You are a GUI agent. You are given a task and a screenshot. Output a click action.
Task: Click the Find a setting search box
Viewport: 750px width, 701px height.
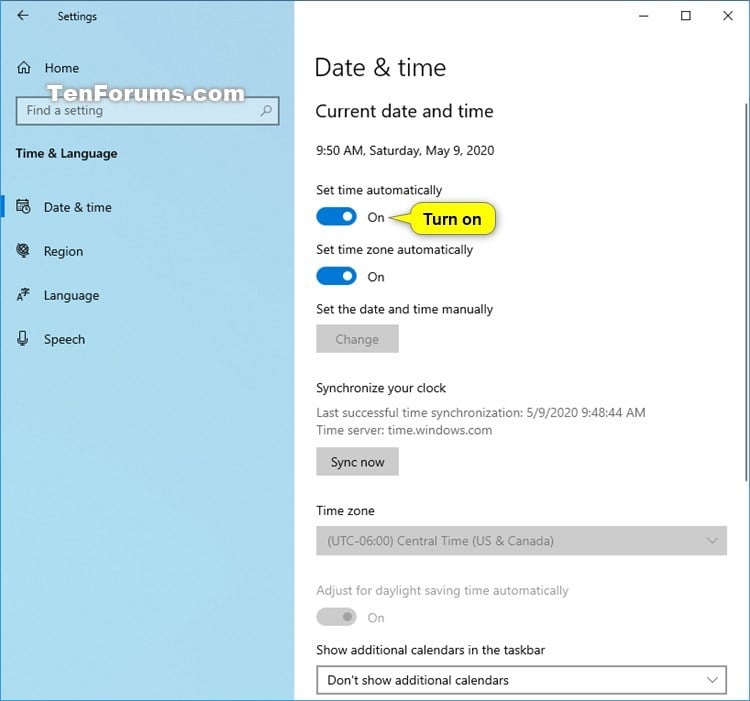click(147, 110)
